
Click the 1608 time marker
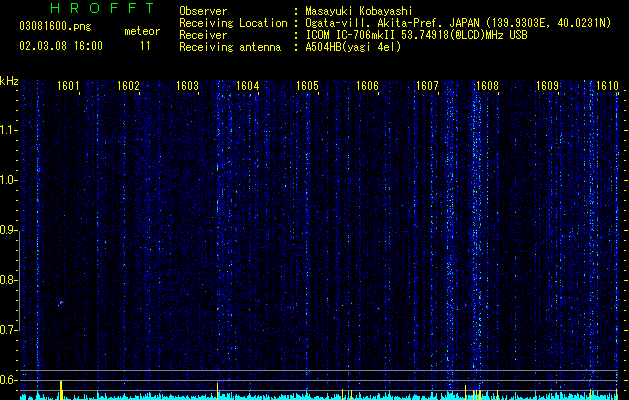[x=487, y=86]
